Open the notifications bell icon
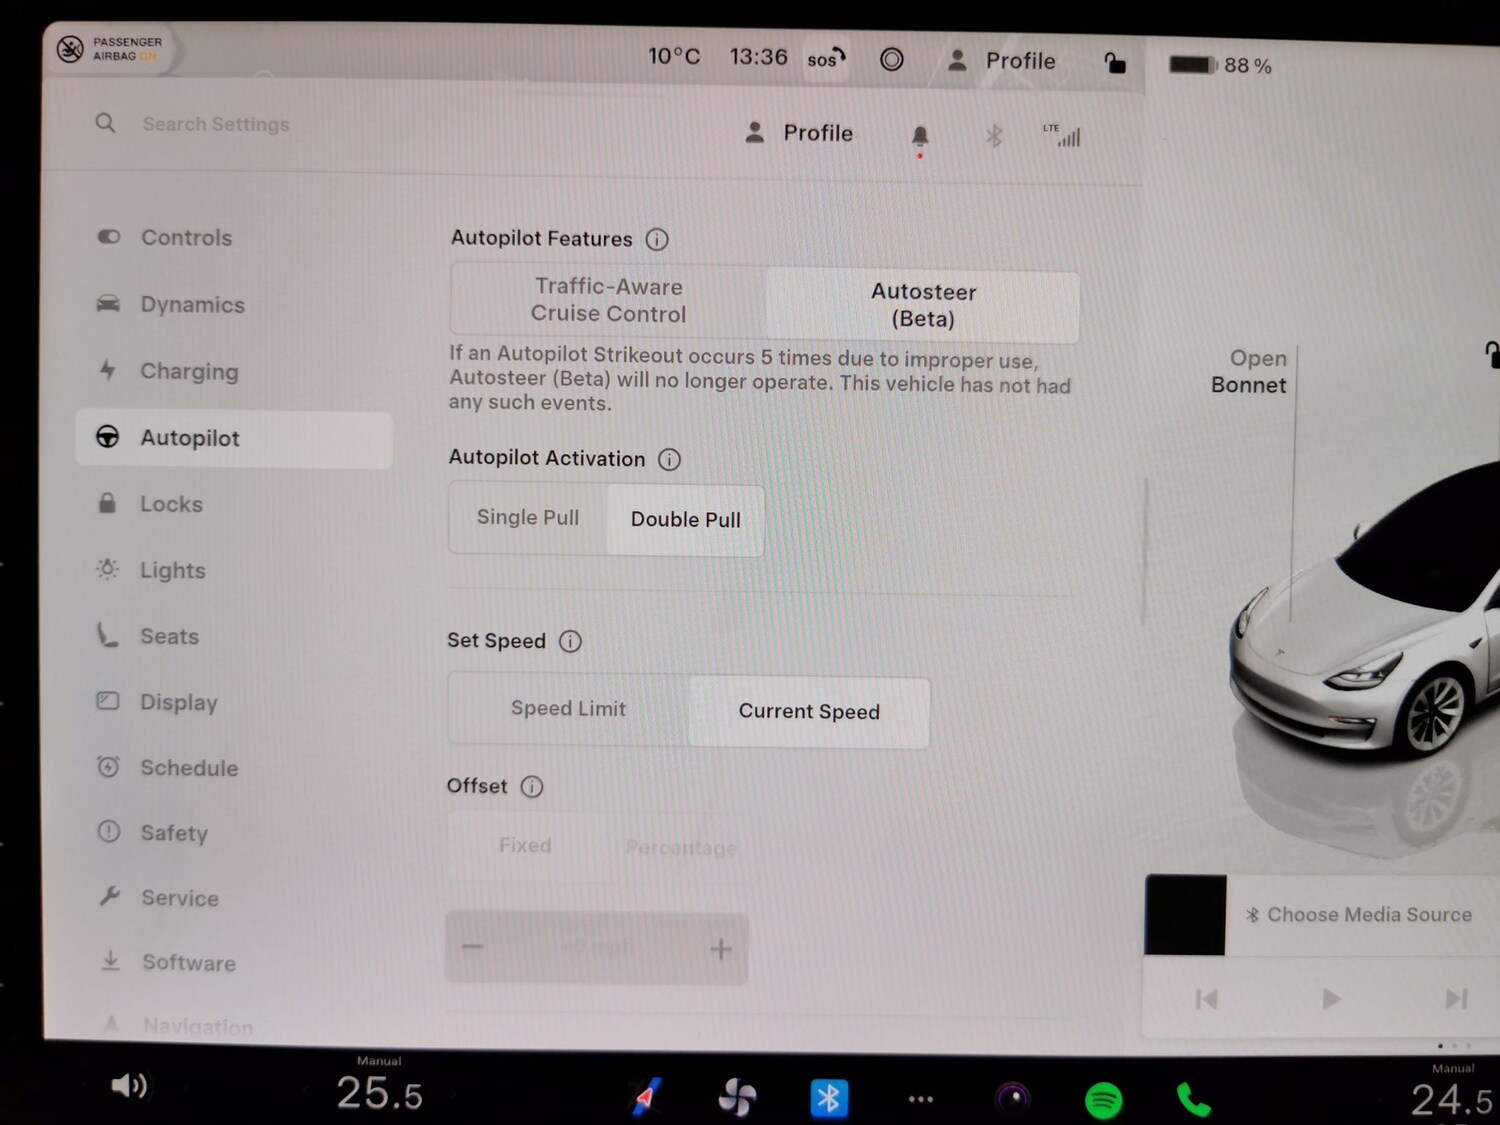This screenshot has height=1125, width=1500. pos(920,135)
